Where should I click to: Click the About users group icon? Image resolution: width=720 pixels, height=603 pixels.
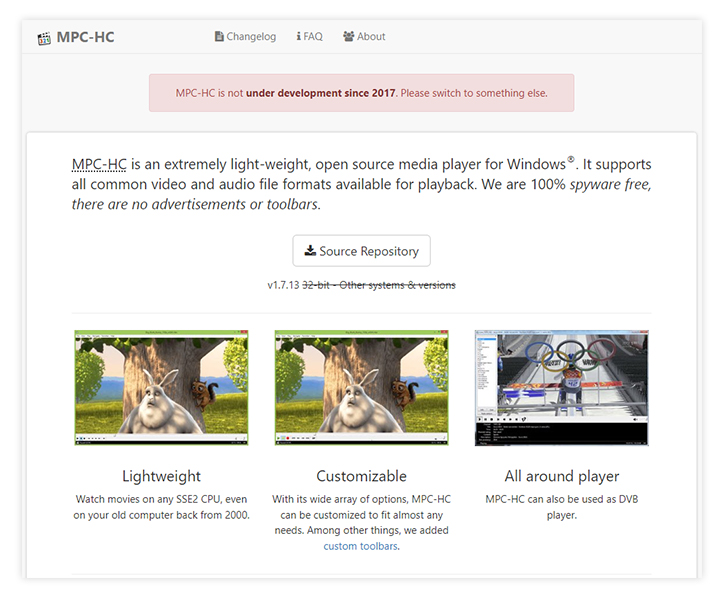pos(348,37)
